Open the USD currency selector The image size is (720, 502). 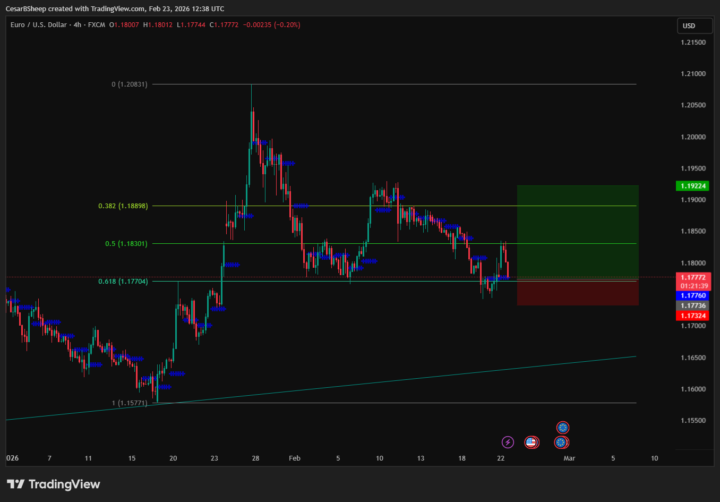click(x=694, y=26)
